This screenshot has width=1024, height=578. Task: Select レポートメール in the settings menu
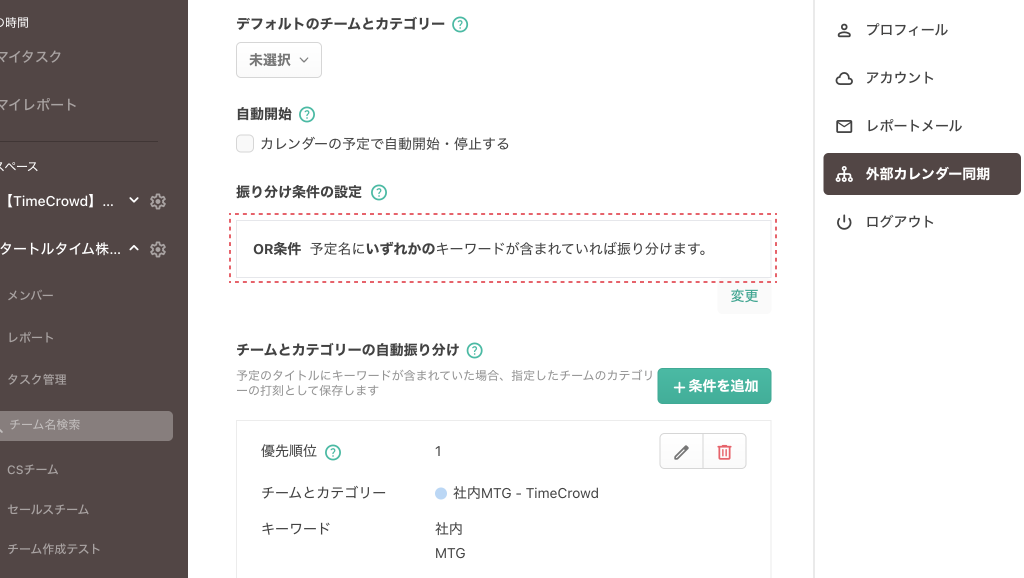(x=913, y=126)
